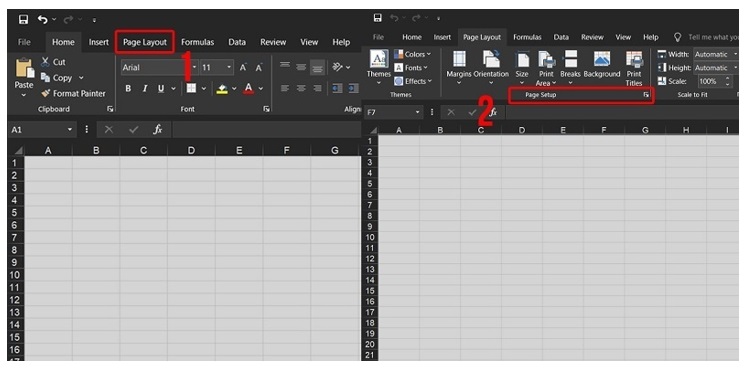Screen dimensions: 746x371
Task: Click Scale 100% spinner field
Action: pos(715,81)
